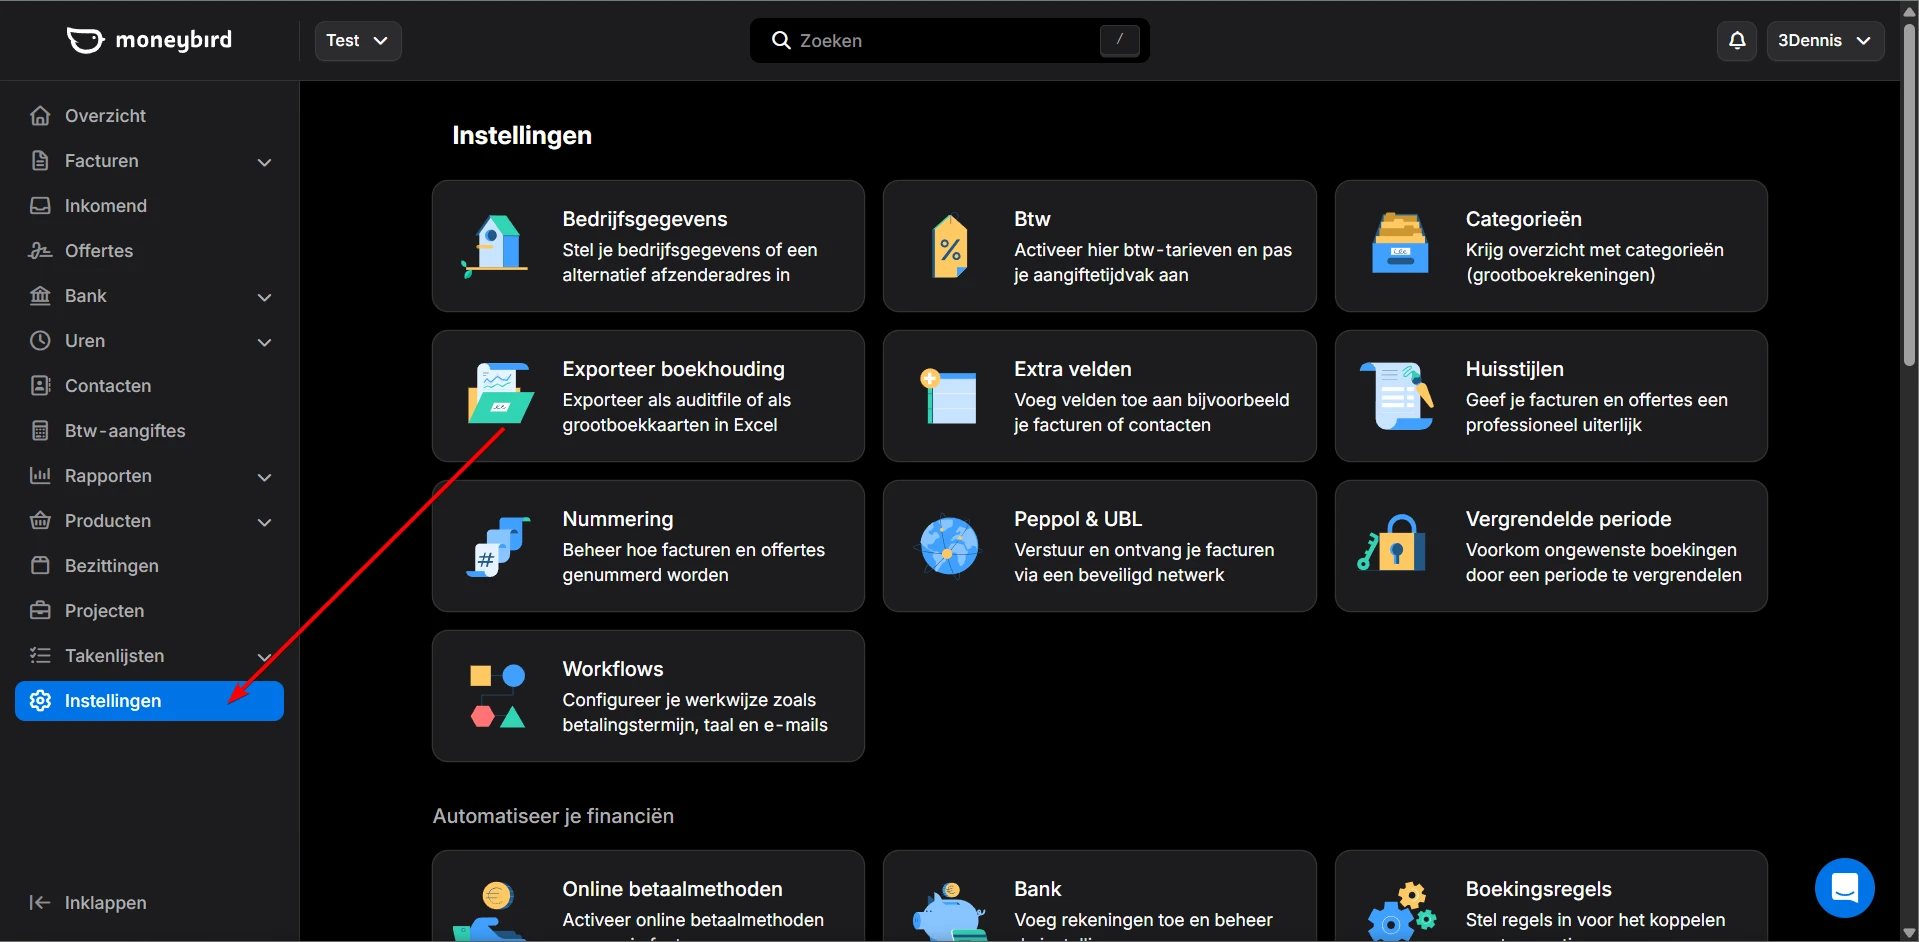This screenshot has width=1919, height=942.
Task: Click the Bedrijfsgegevens birdhouse icon
Action: point(497,246)
